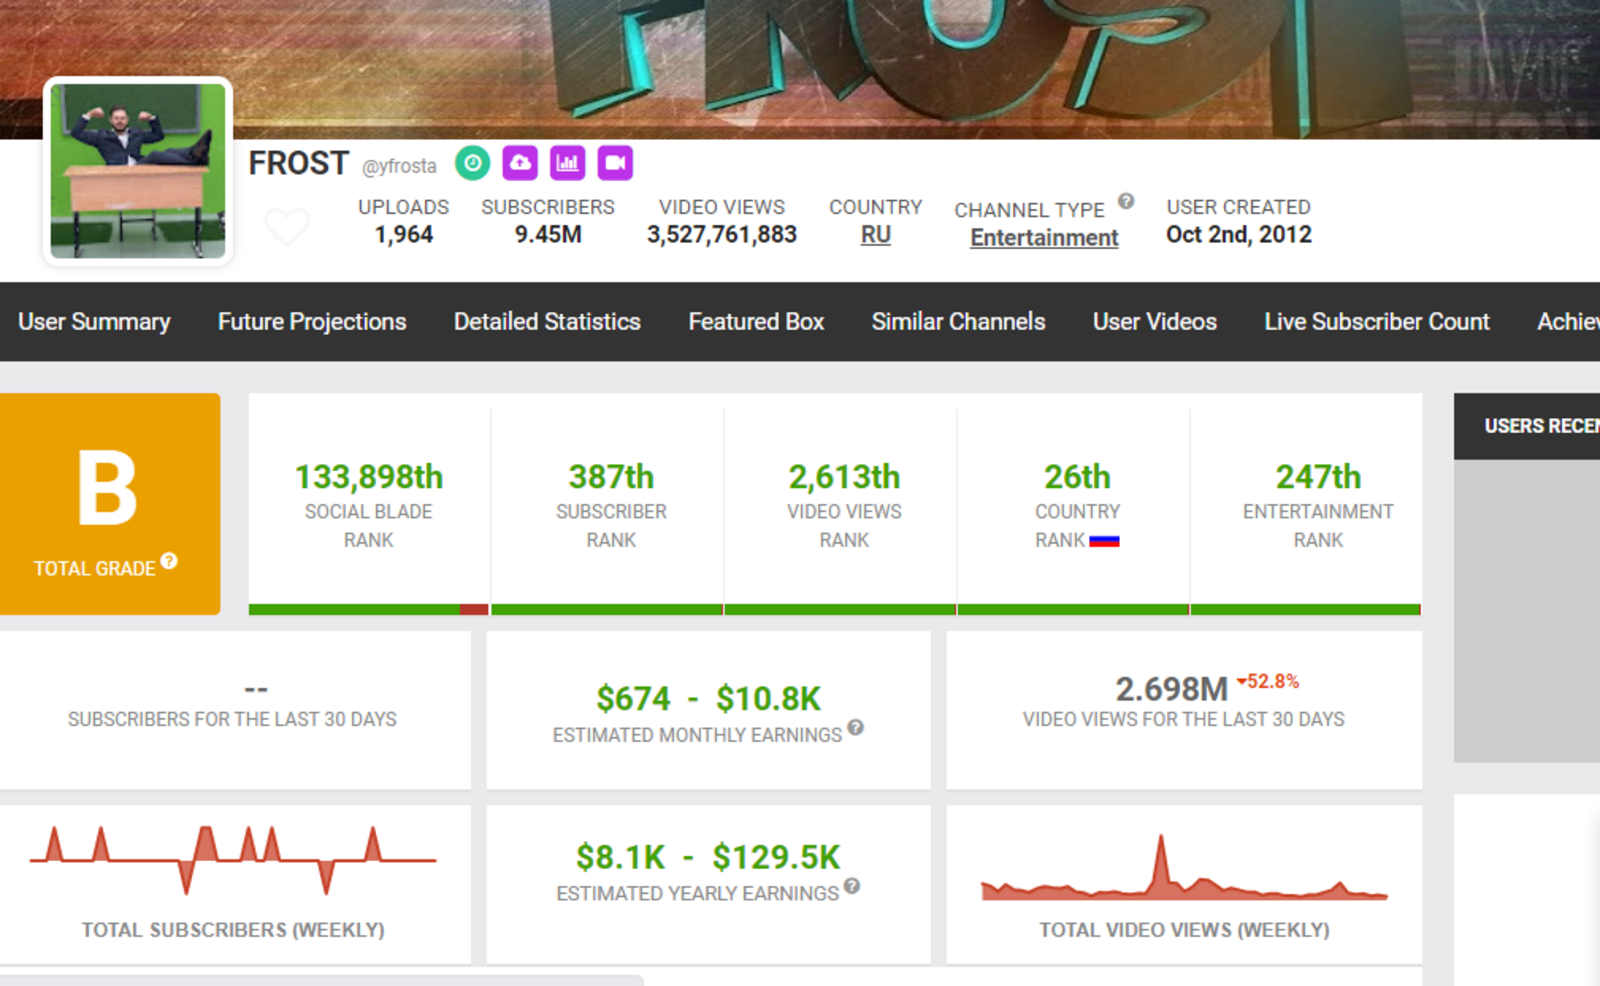Click the 2.698M video views figure

[1171, 689]
